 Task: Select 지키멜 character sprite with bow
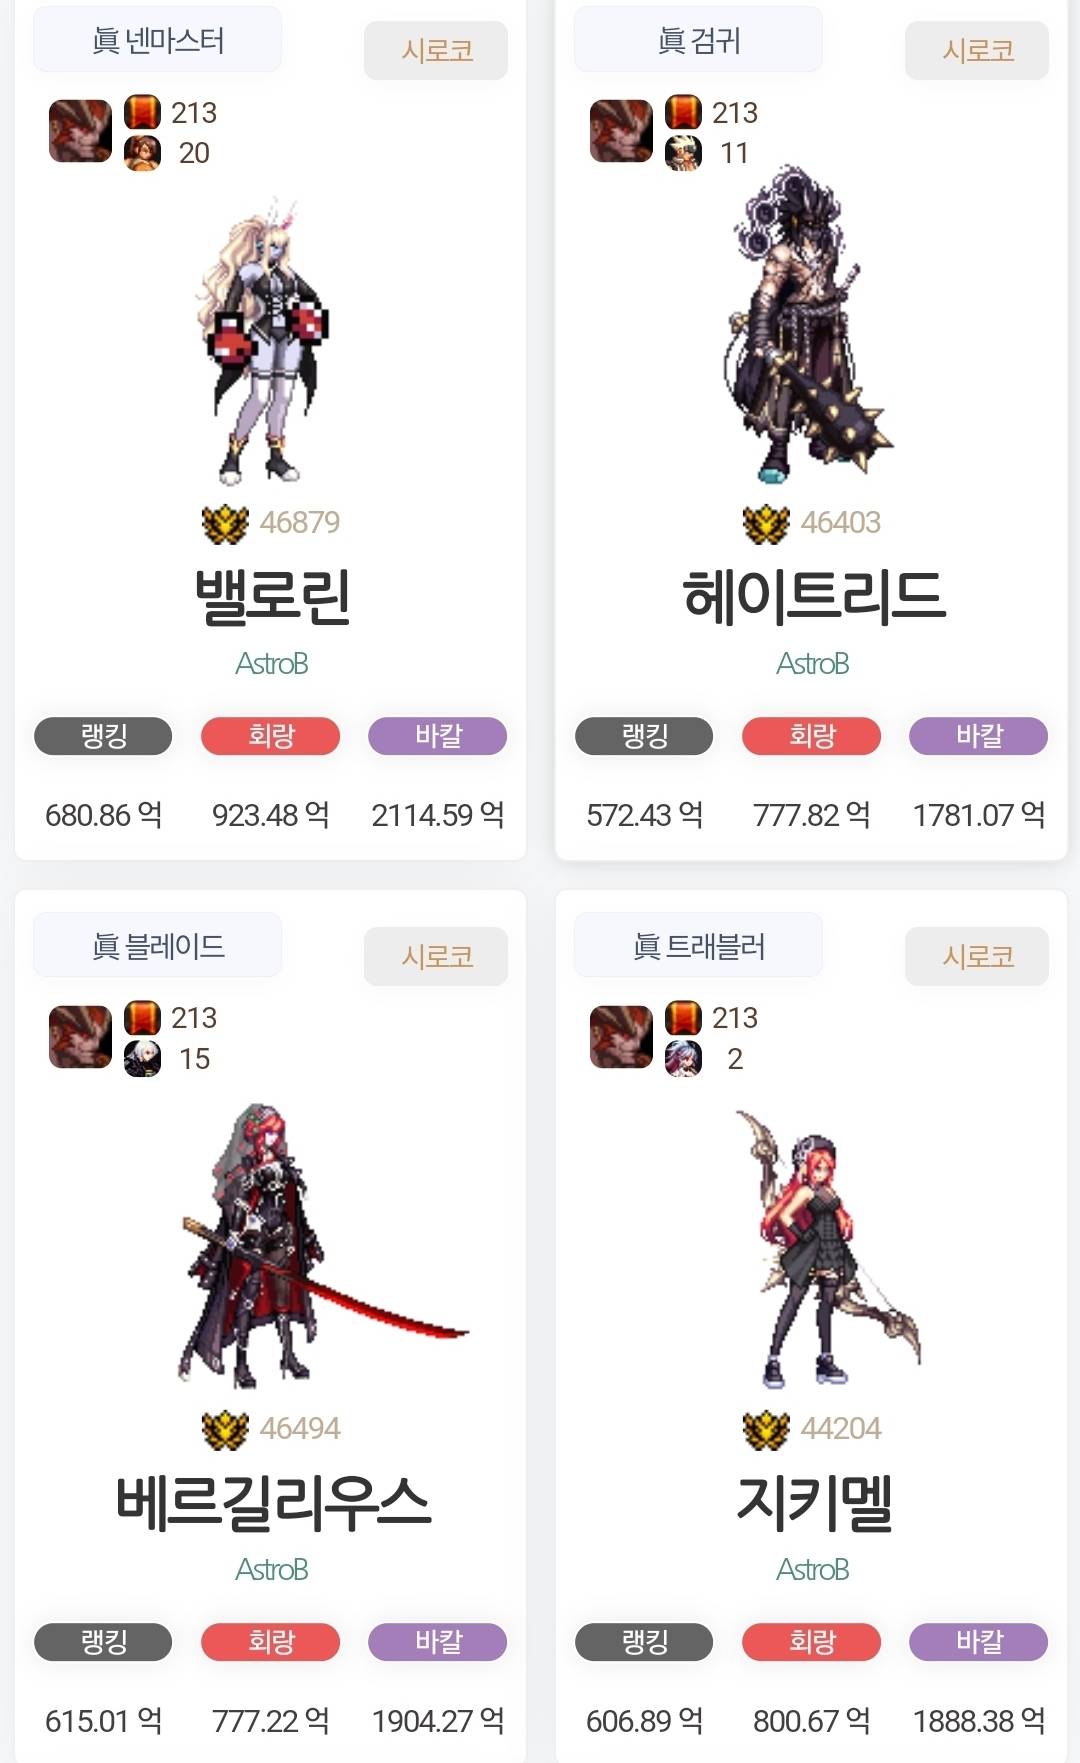point(826,1248)
